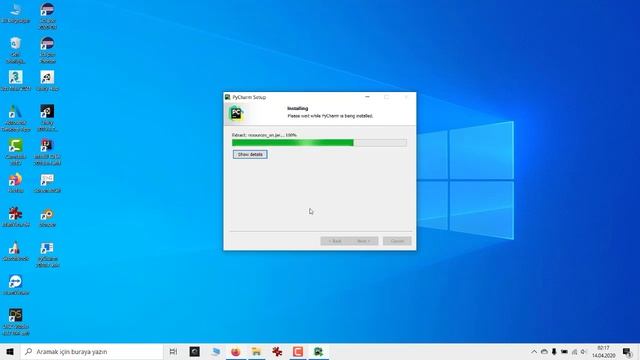640x360 pixels.
Task: Select the red splat desktop shortcut
Action: (16, 217)
